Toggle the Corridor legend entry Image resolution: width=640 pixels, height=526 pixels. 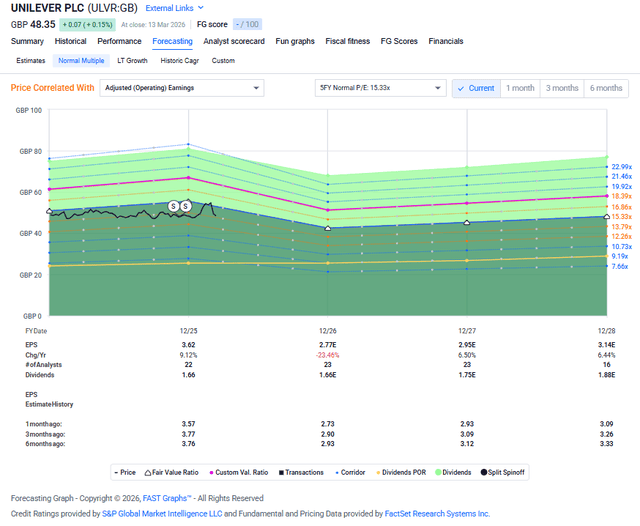[350, 473]
